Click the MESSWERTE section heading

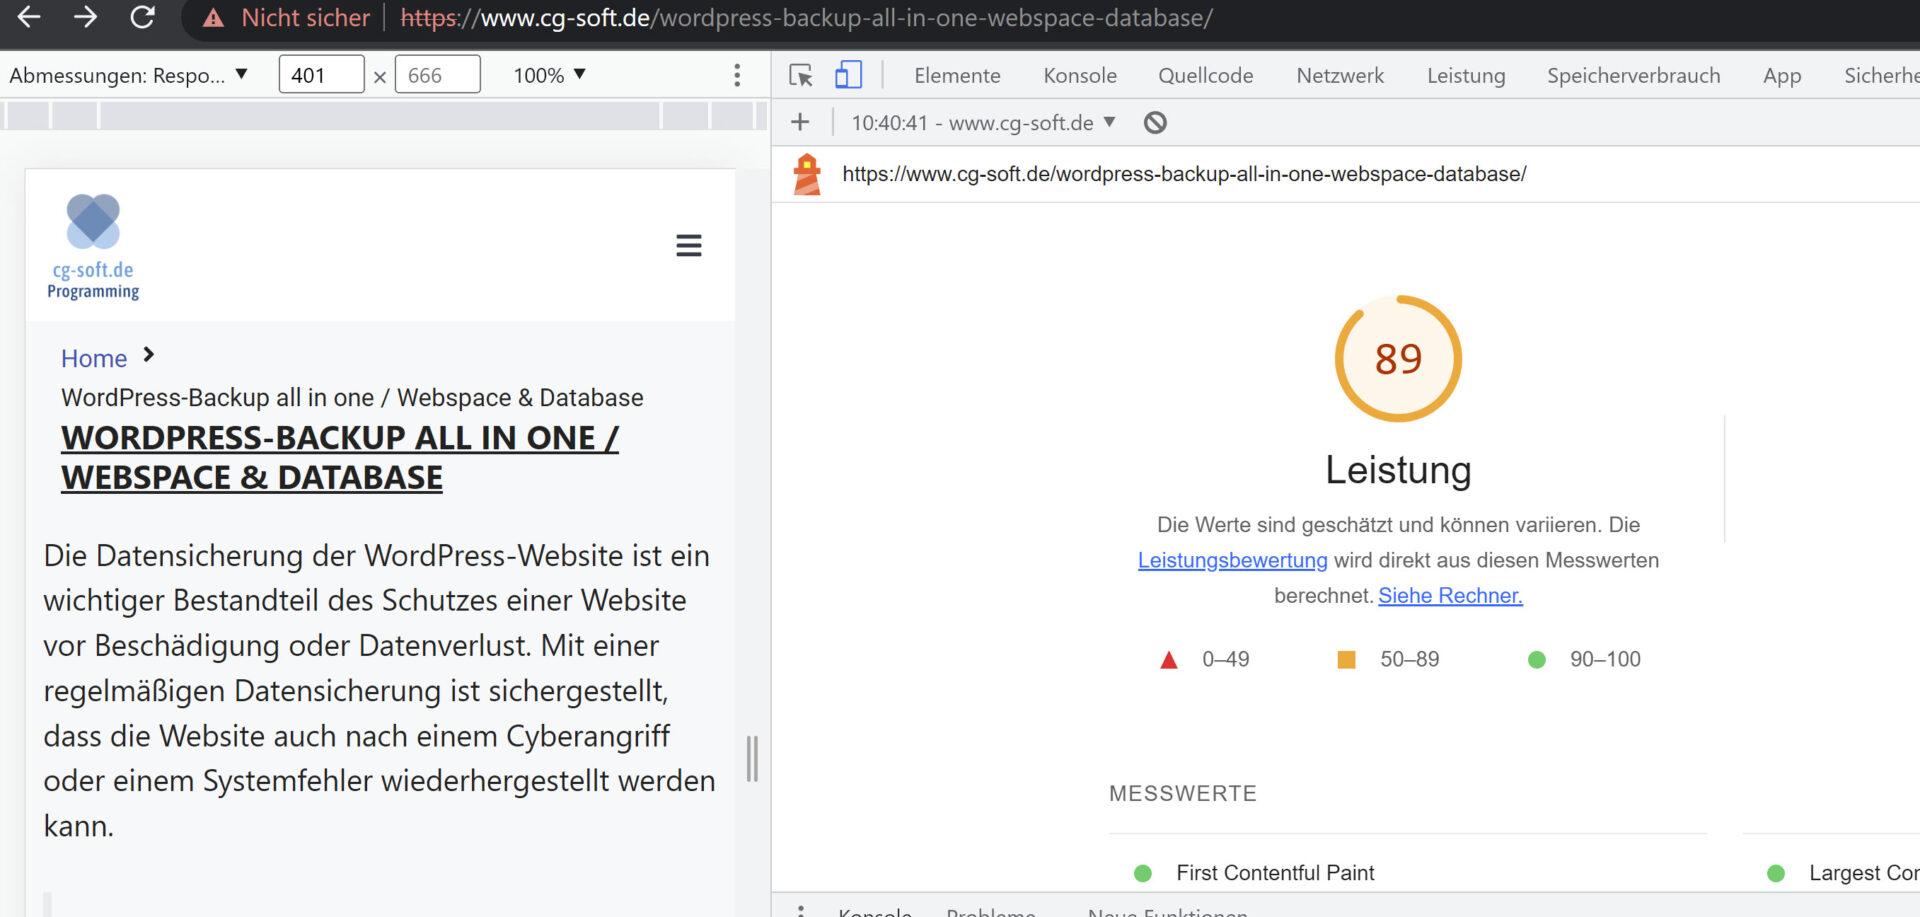point(1183,794)
